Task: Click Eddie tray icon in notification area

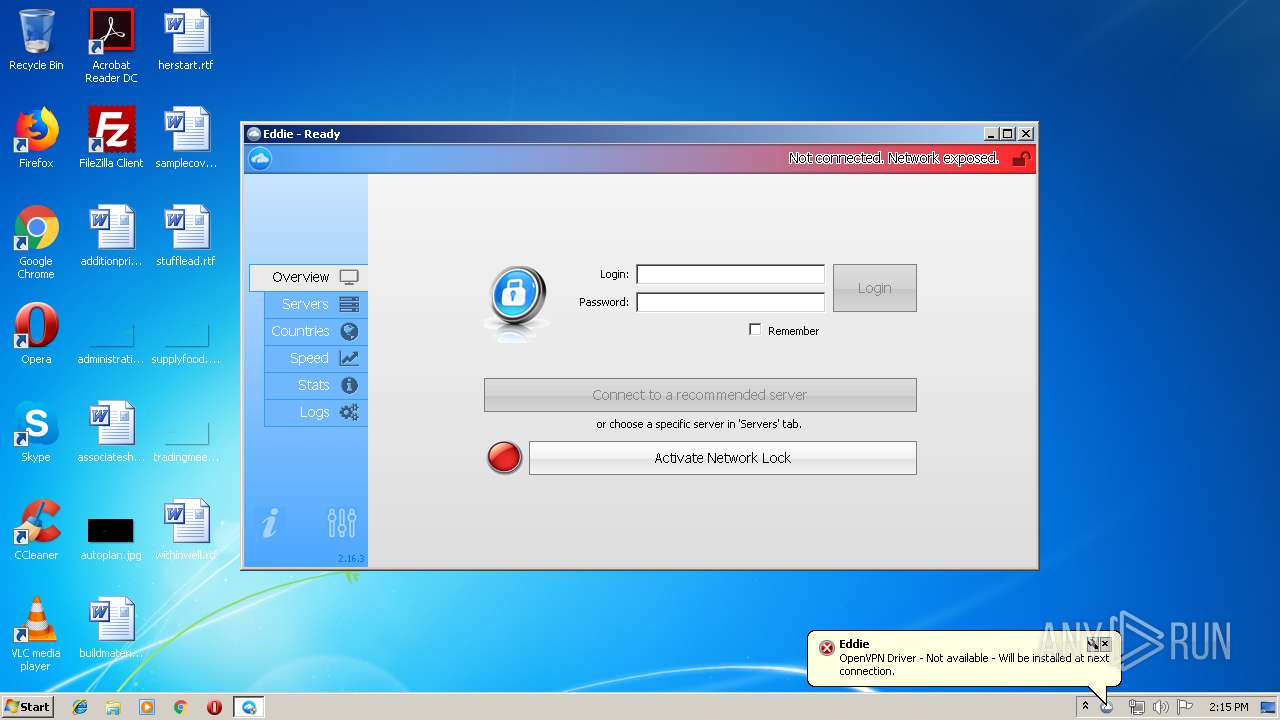Action: pos(1107,707)
